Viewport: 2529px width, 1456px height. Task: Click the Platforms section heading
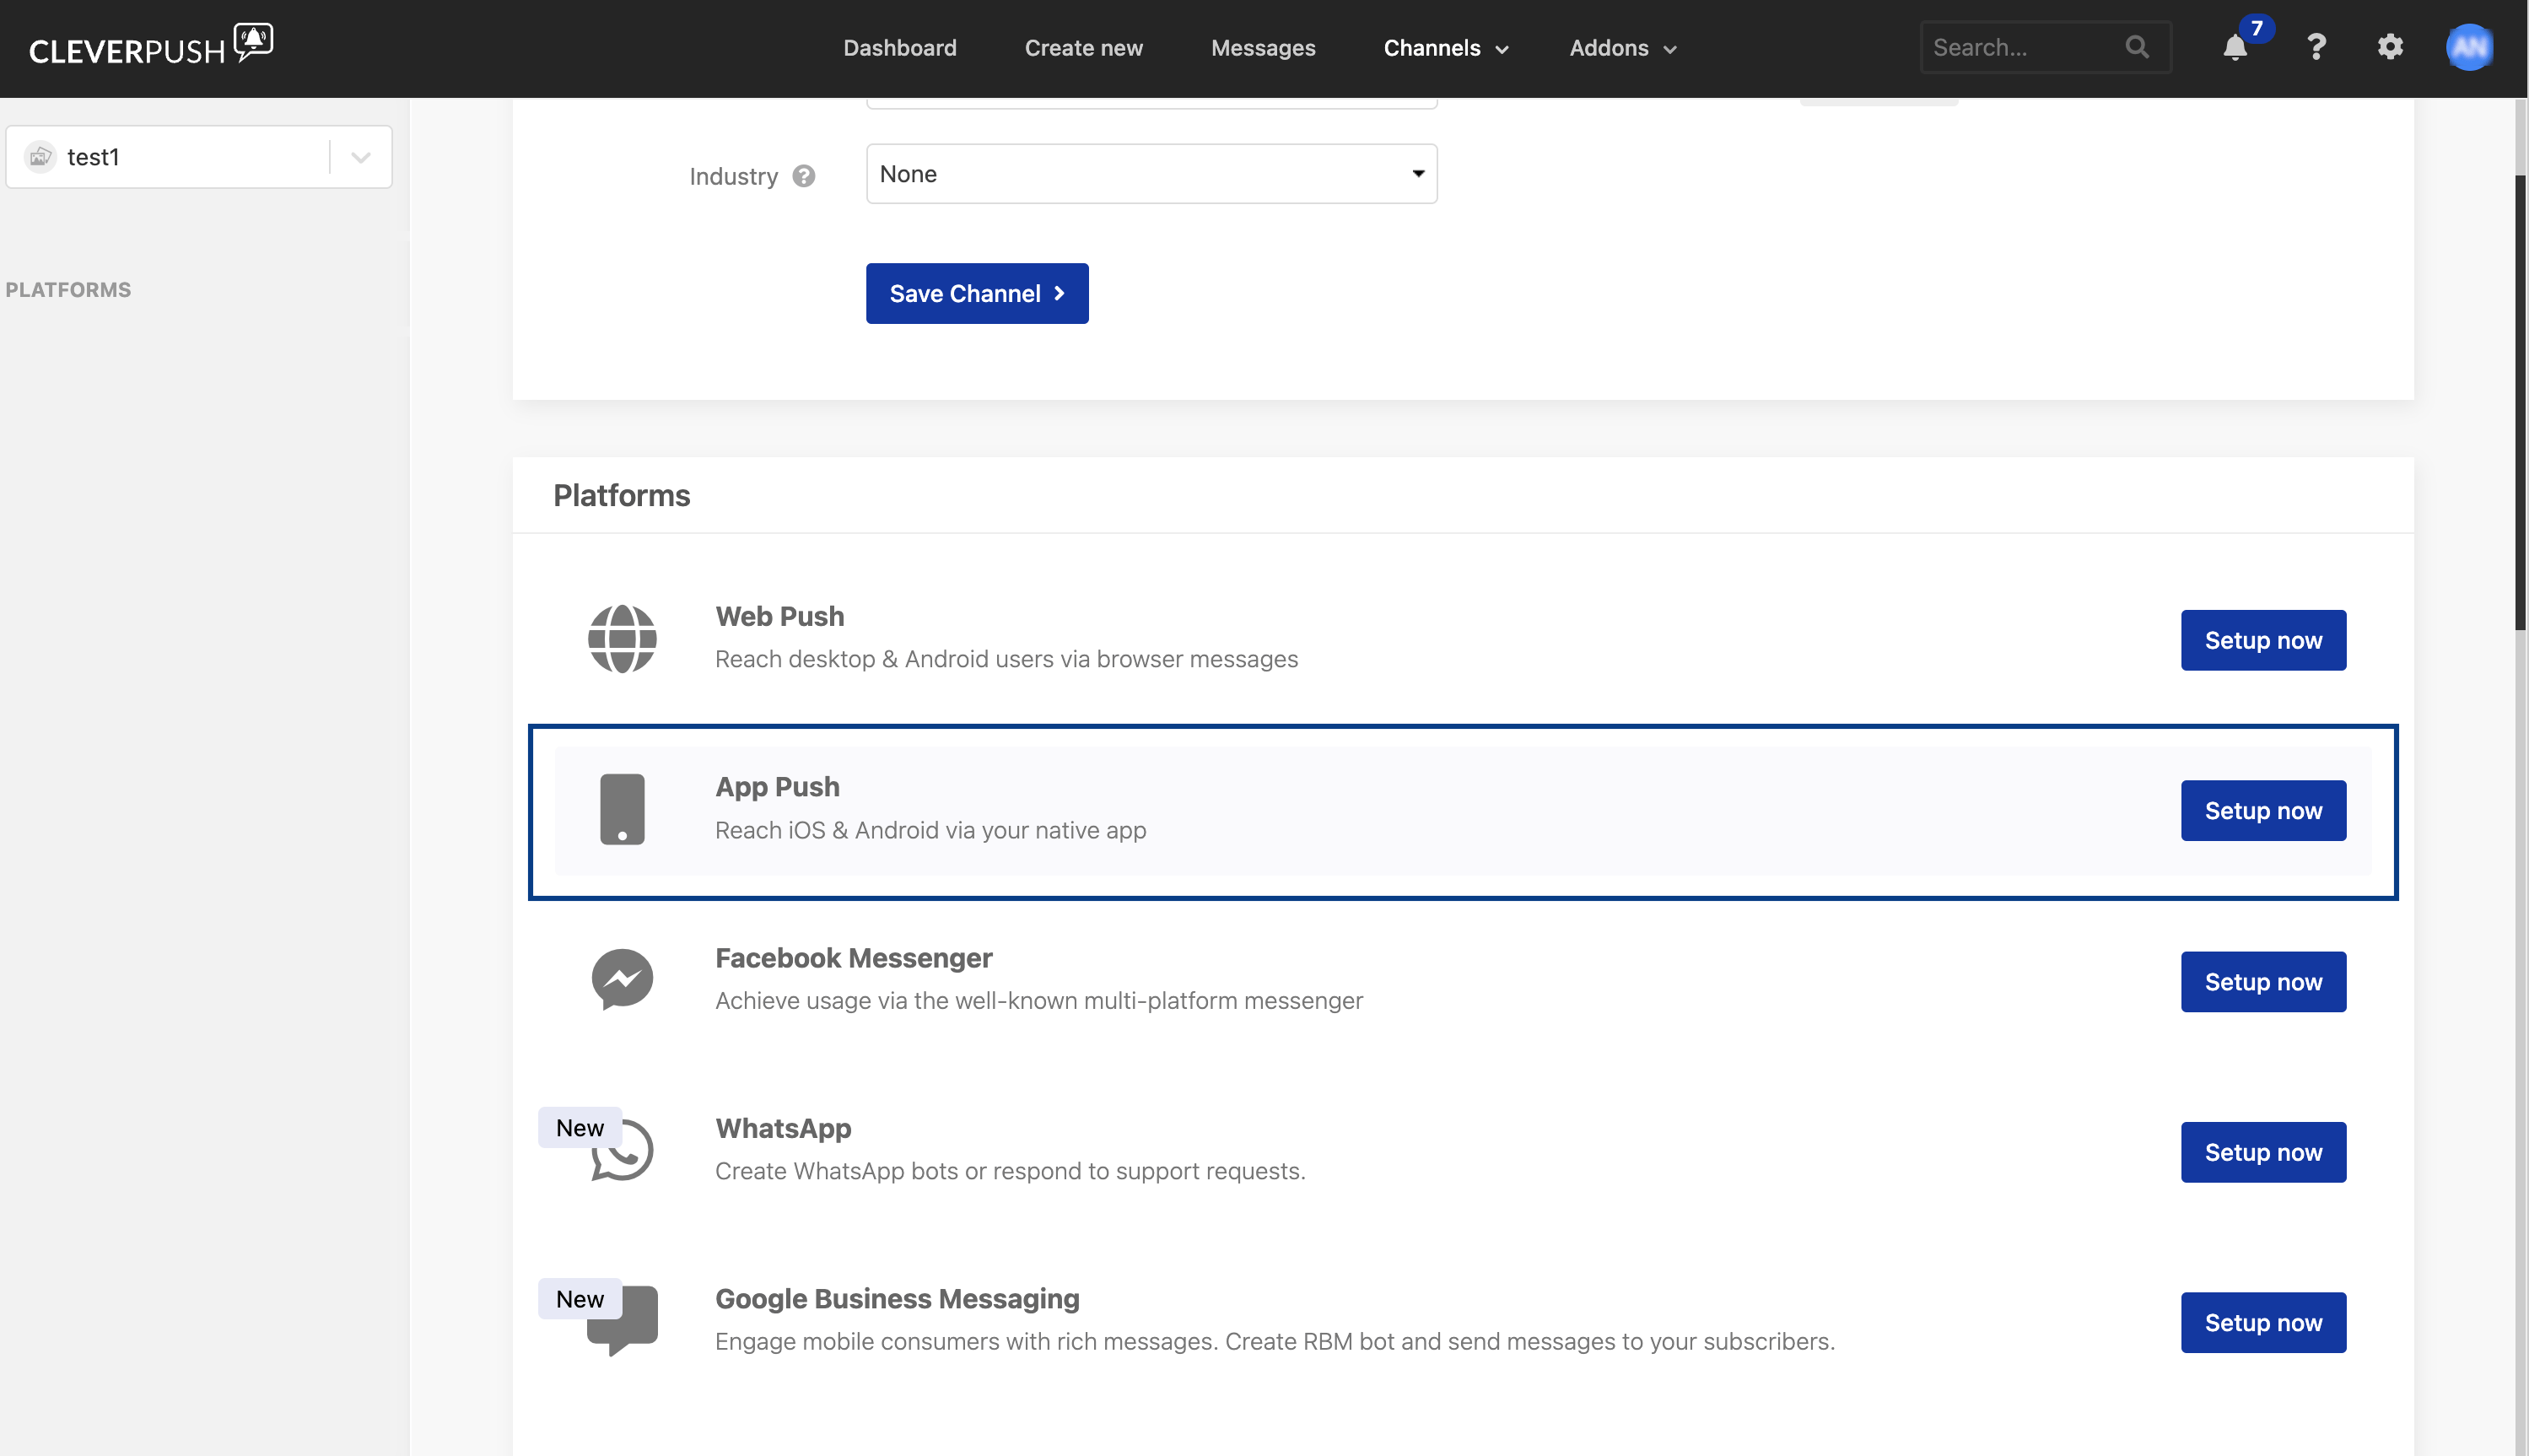[621, 495]
